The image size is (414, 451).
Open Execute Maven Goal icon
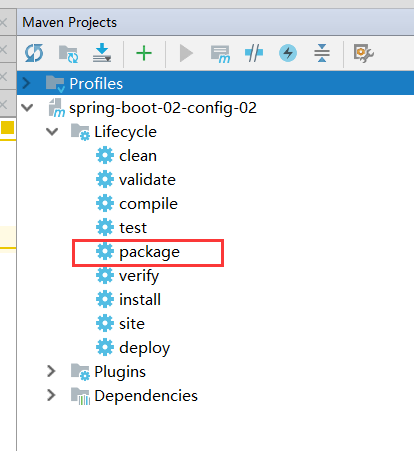220,54
